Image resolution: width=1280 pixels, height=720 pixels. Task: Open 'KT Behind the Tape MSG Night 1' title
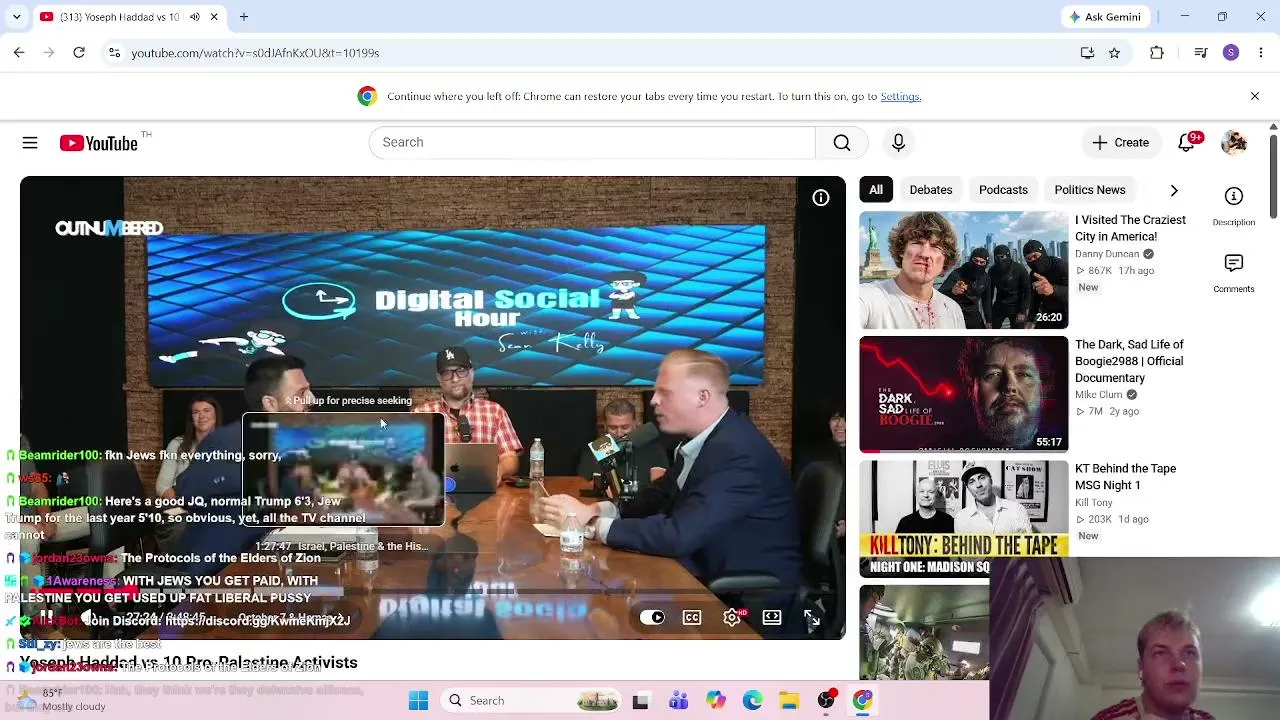click(1125, 477)
